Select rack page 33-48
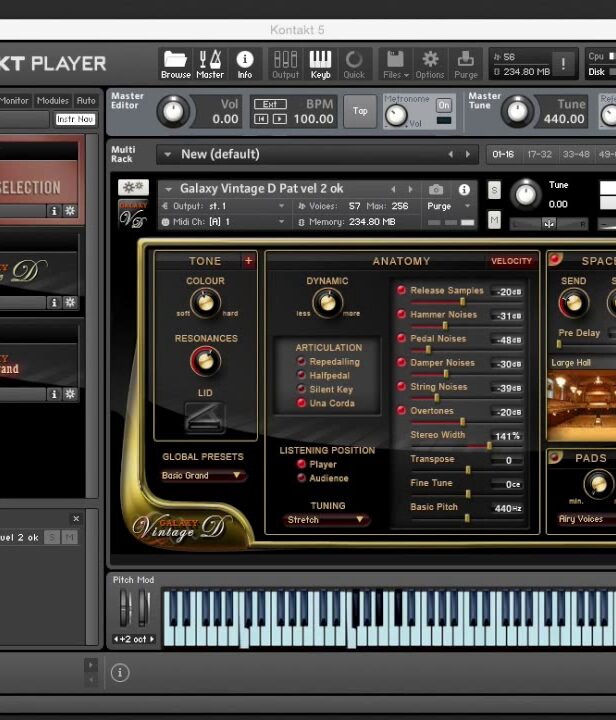The width and height of the screenshot is (616, 720). pyautogui.click(x=576, y=154)
